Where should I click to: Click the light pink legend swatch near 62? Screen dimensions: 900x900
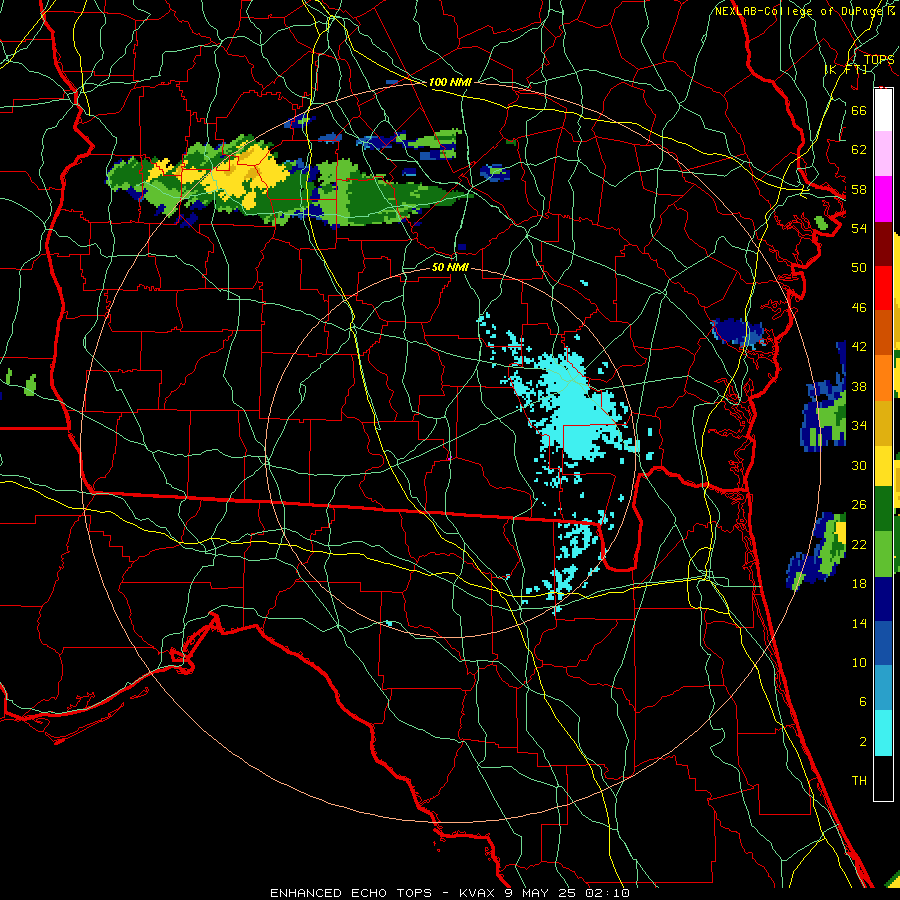coord(883,154)
